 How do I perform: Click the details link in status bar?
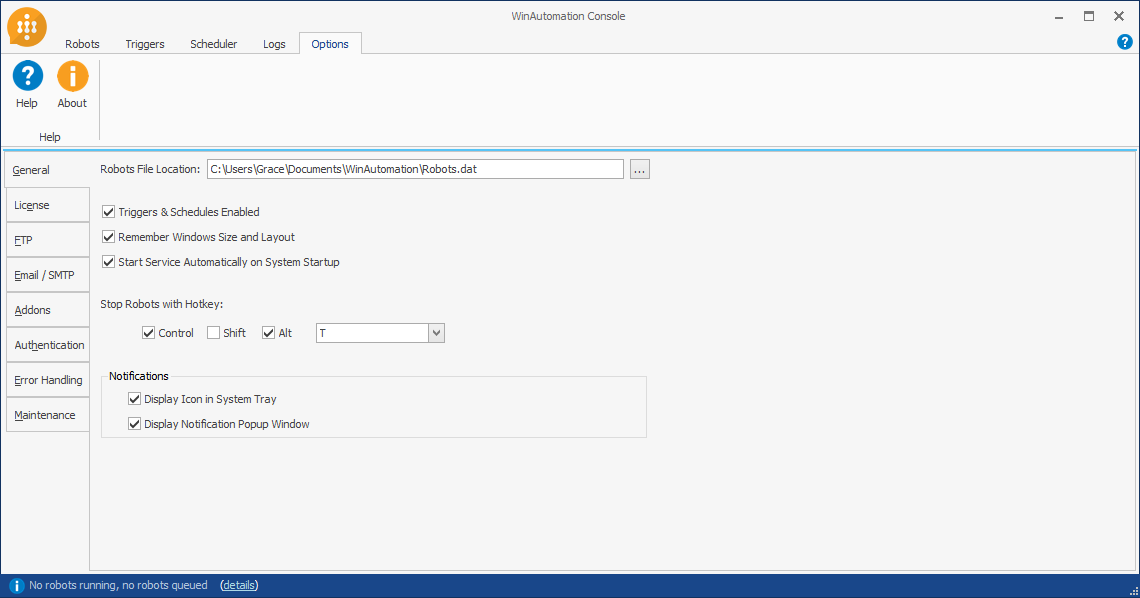239,585
